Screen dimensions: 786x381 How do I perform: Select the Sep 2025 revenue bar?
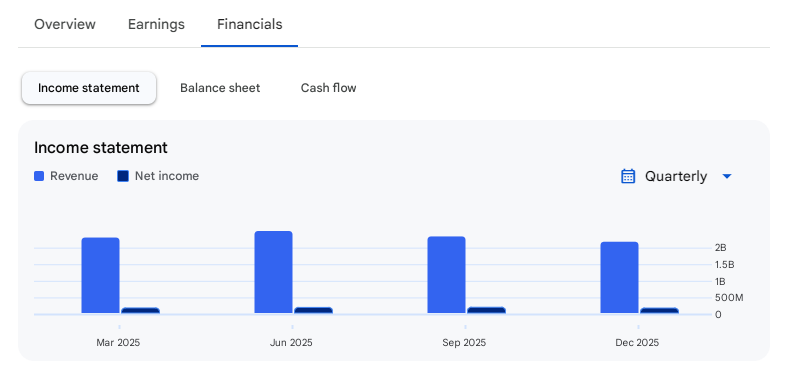(x=446, y=275)
